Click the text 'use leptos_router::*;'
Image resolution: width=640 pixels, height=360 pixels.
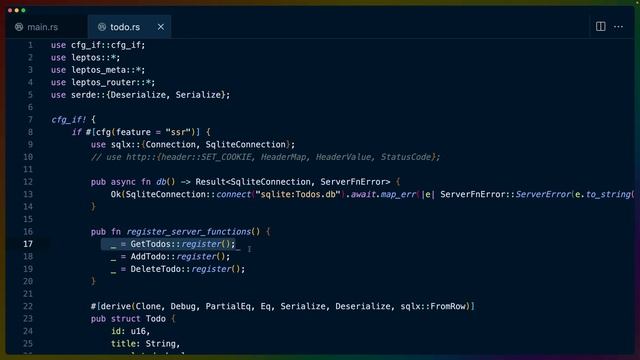103,82
